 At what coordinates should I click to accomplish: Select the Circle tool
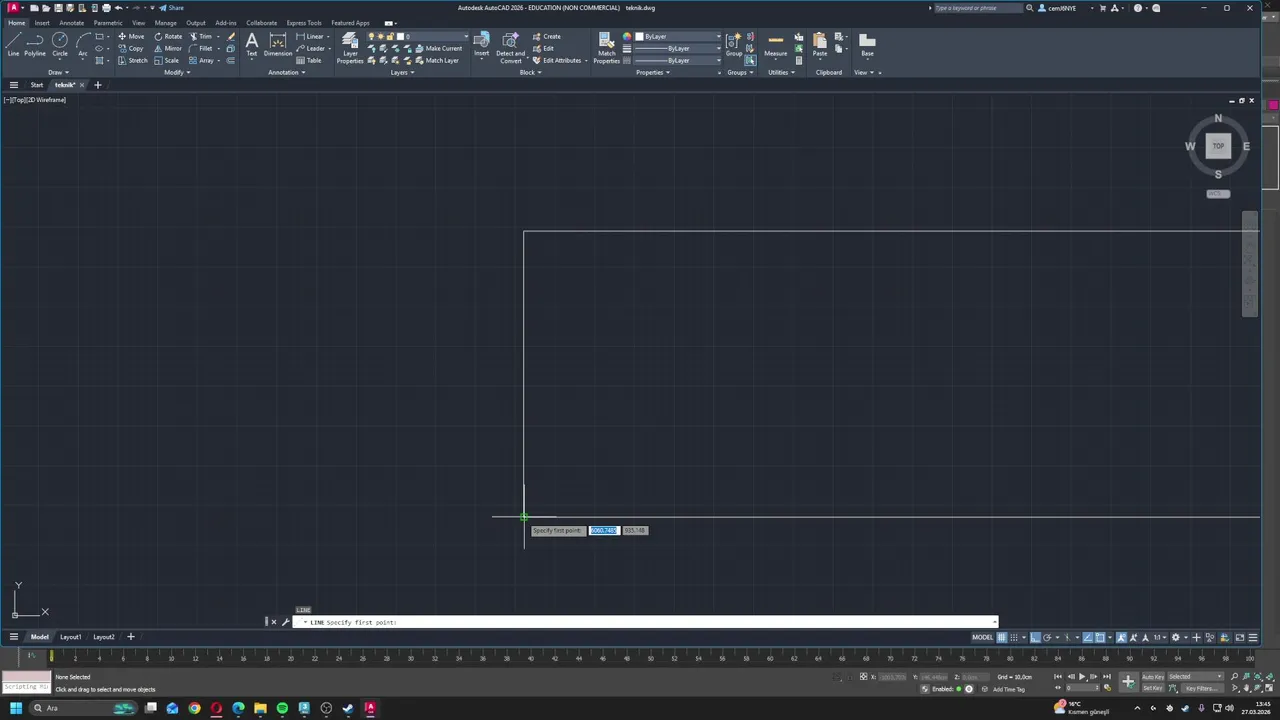click(x=60, y=44)
